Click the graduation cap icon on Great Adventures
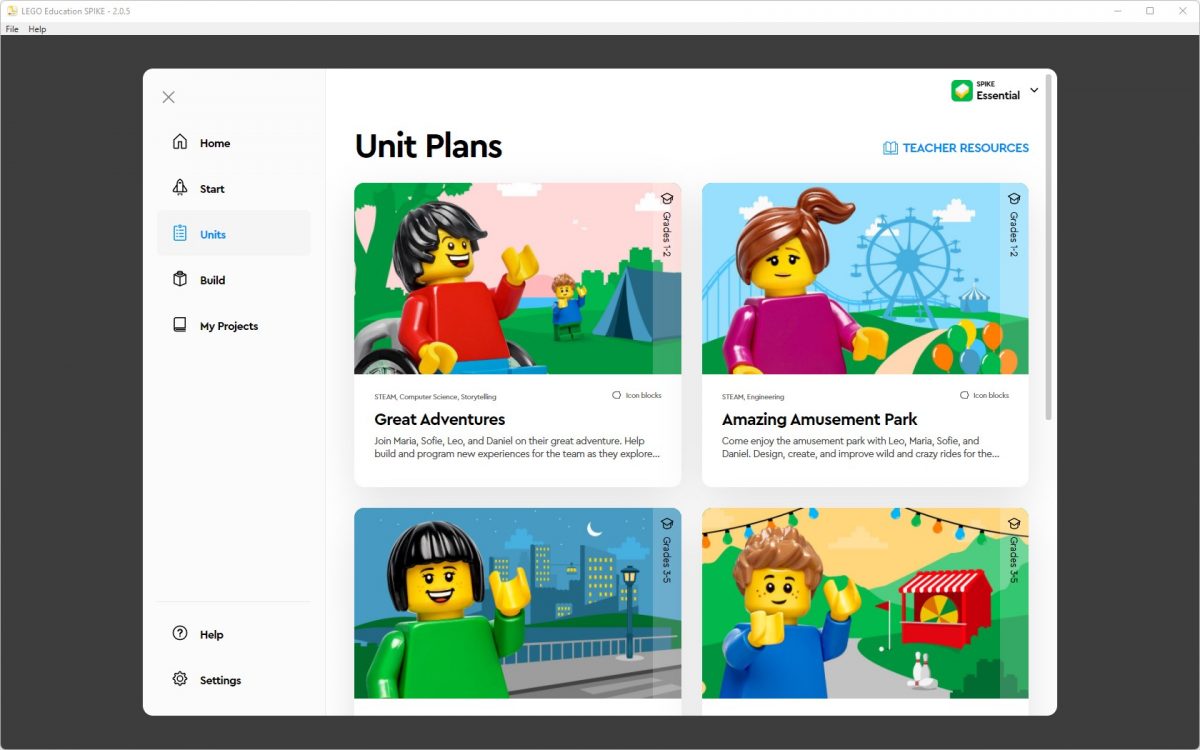Image resolution: width=1200 pixels, height=750 pixels. 666,198
